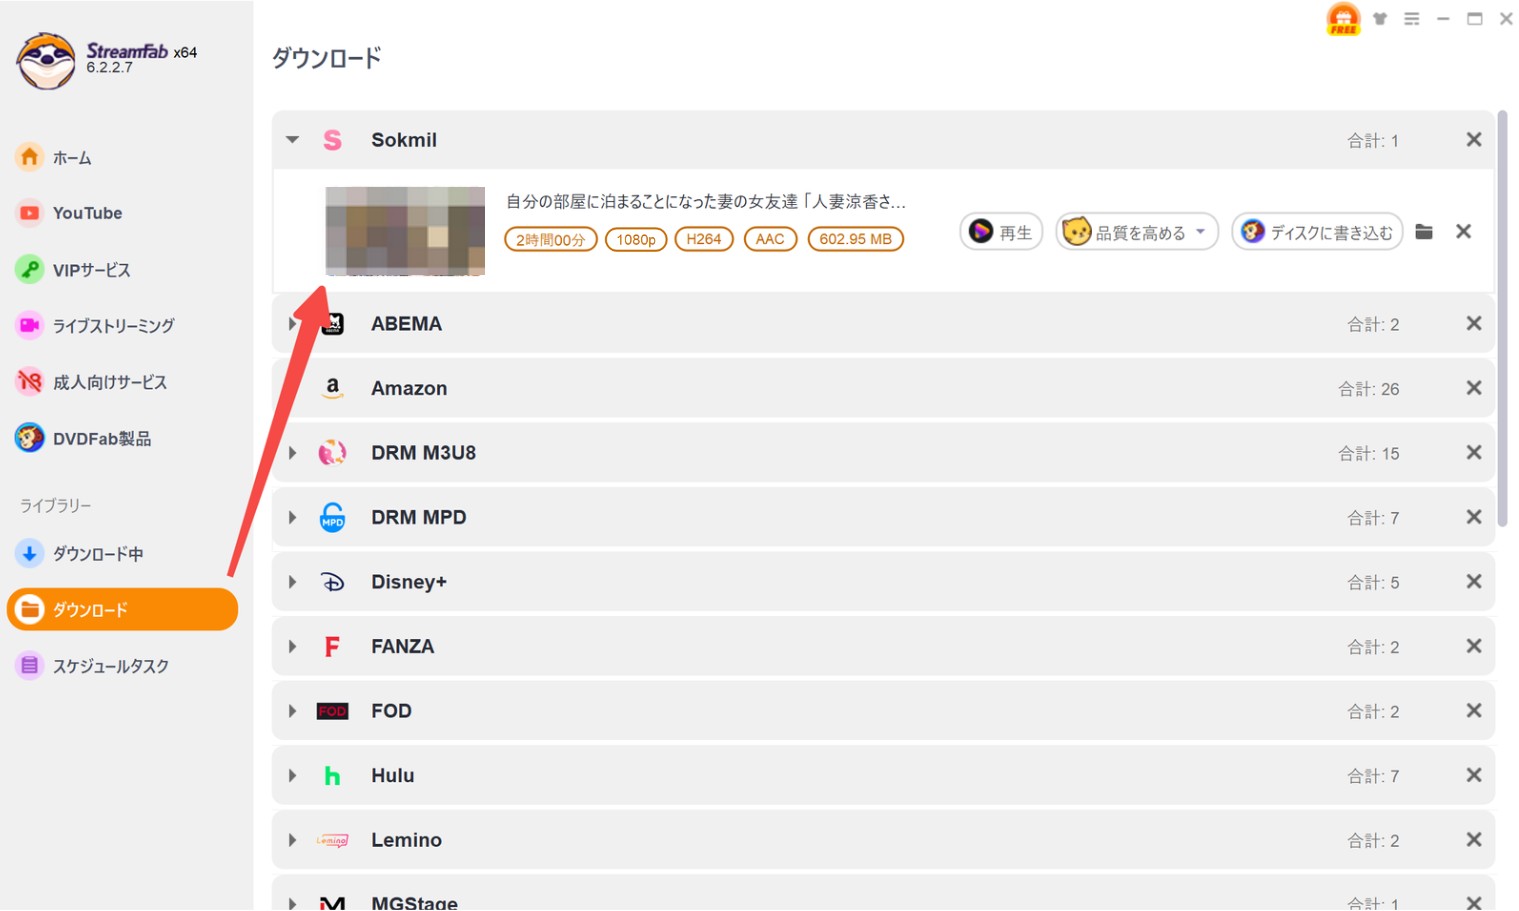Click the FREE gift icon in title bar
This screenshot has width=1519, height=911.
[1343, 19]
